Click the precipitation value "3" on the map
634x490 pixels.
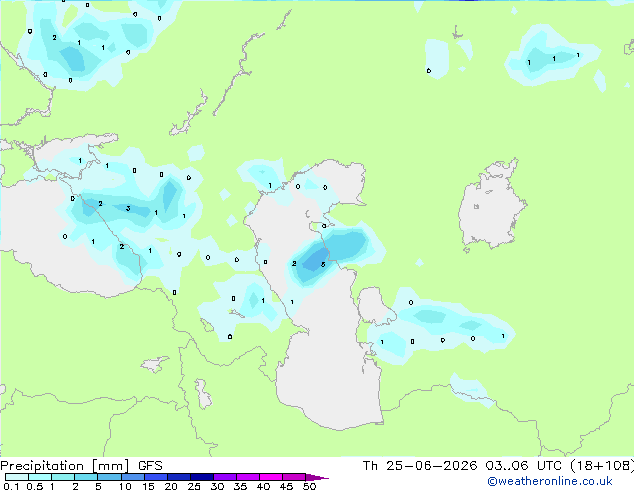click(128, 209)
